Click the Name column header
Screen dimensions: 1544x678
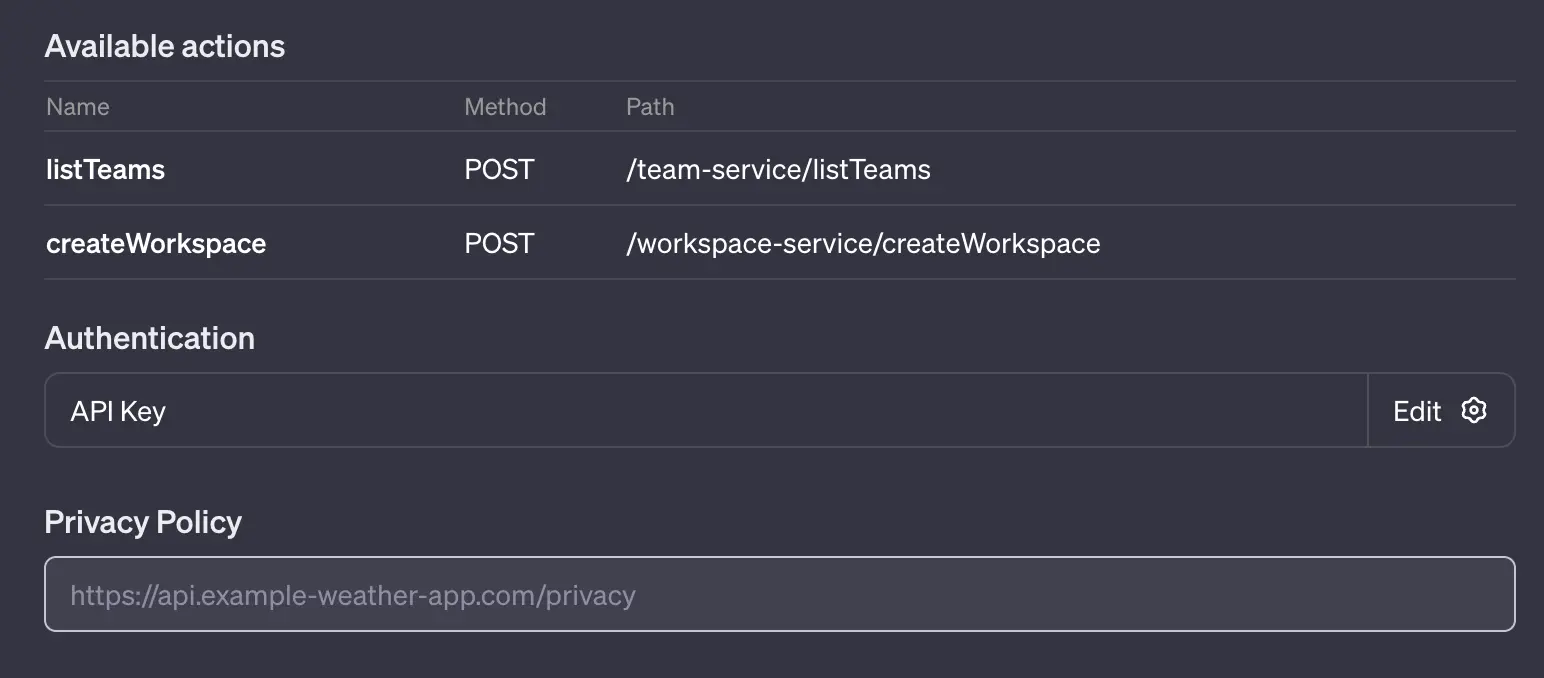pos(78,106)
